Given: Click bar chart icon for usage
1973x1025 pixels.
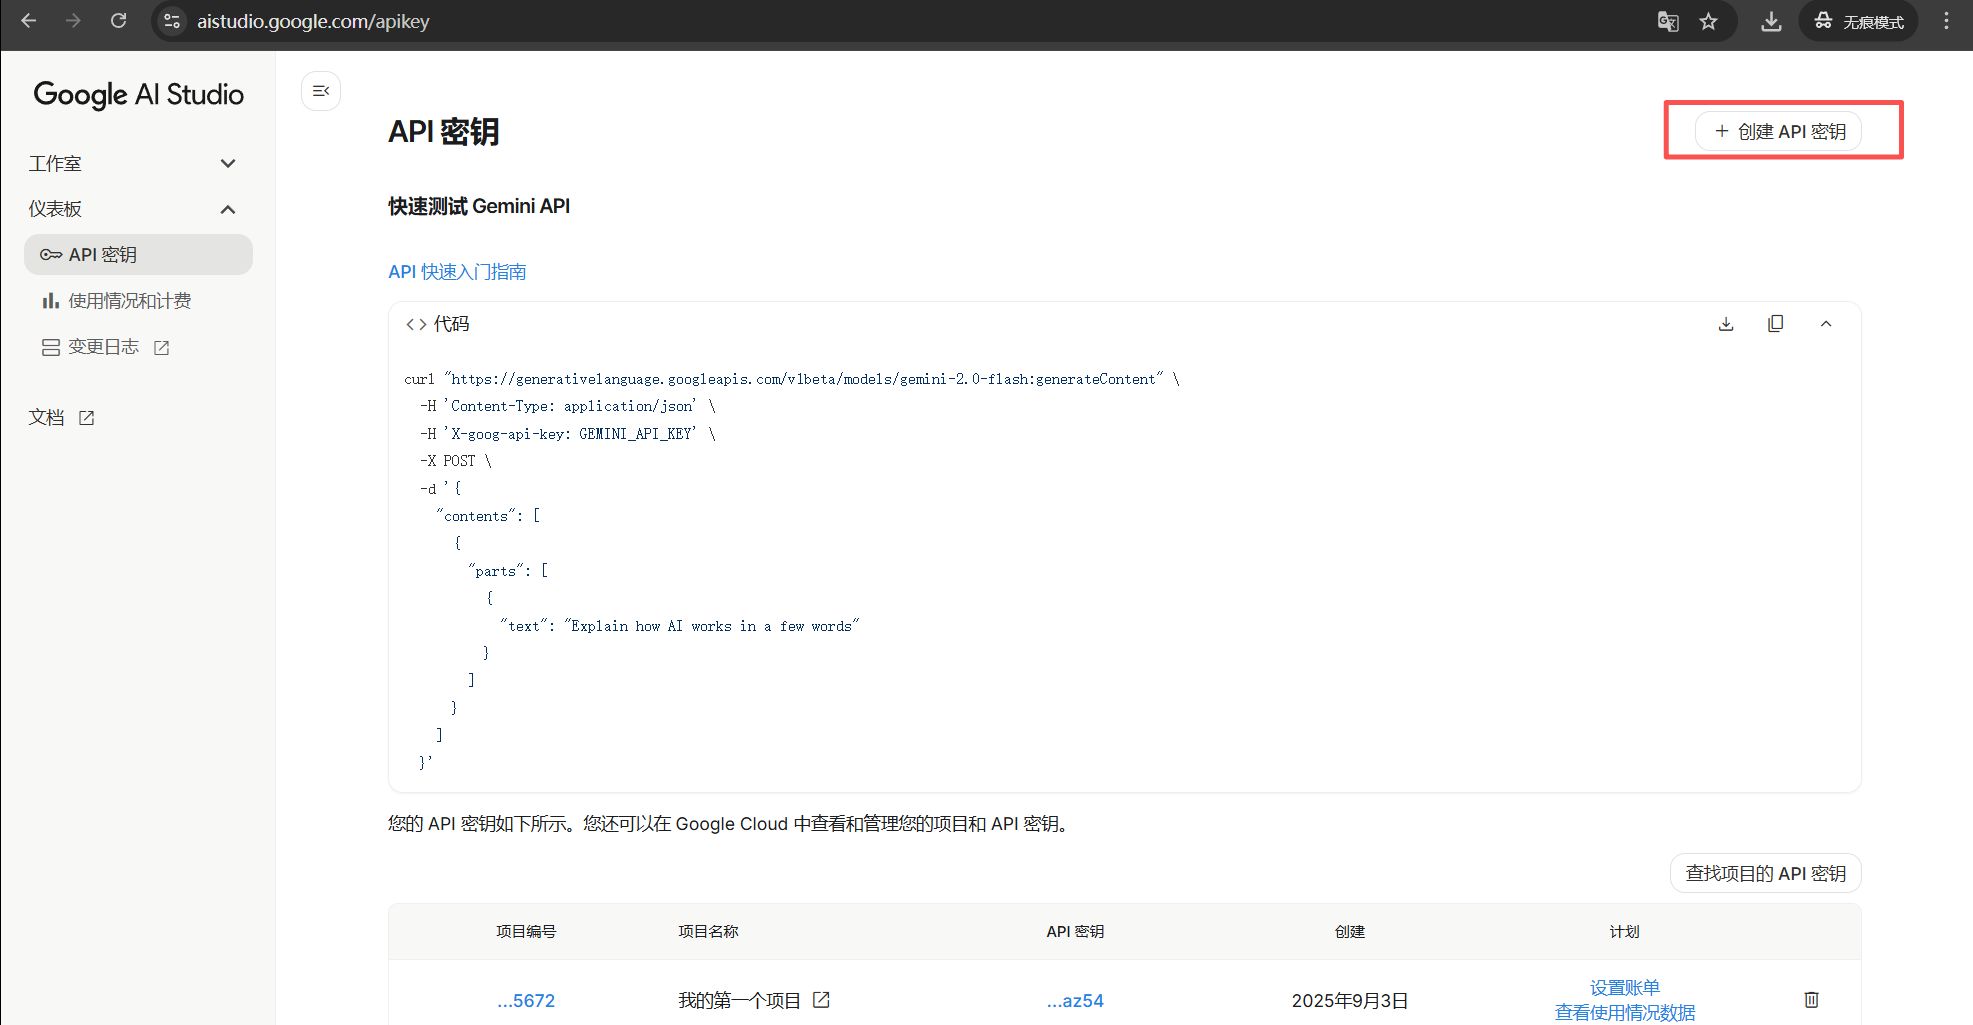Looking at the screenshot, I should [x=51, y=301].
